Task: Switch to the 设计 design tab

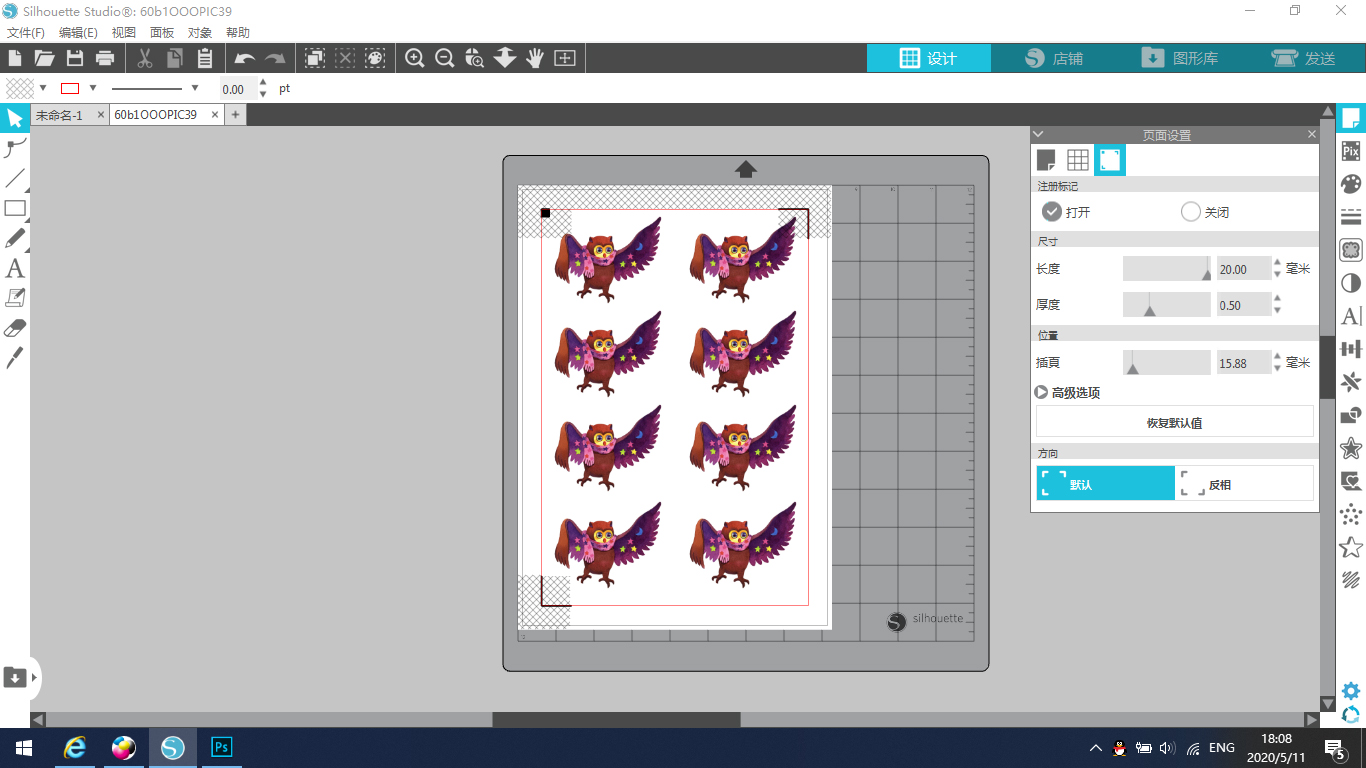Action: [928, 58]
